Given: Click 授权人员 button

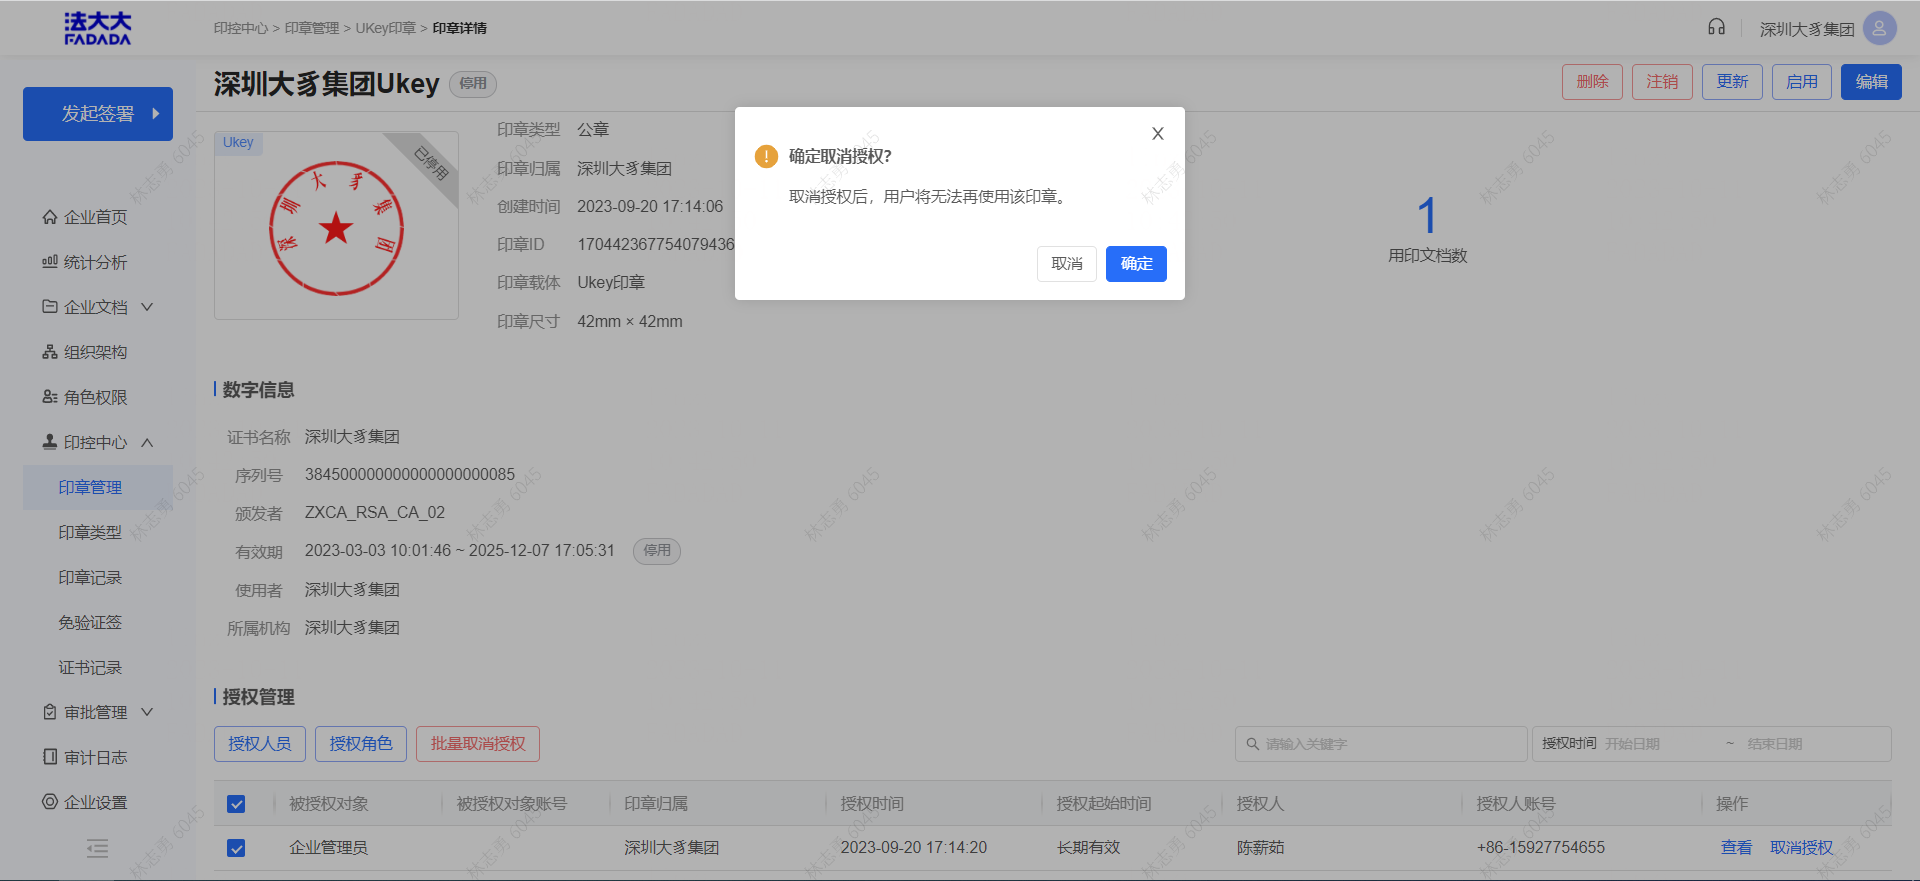Looking at the screenshot, I should click(260, 744).
